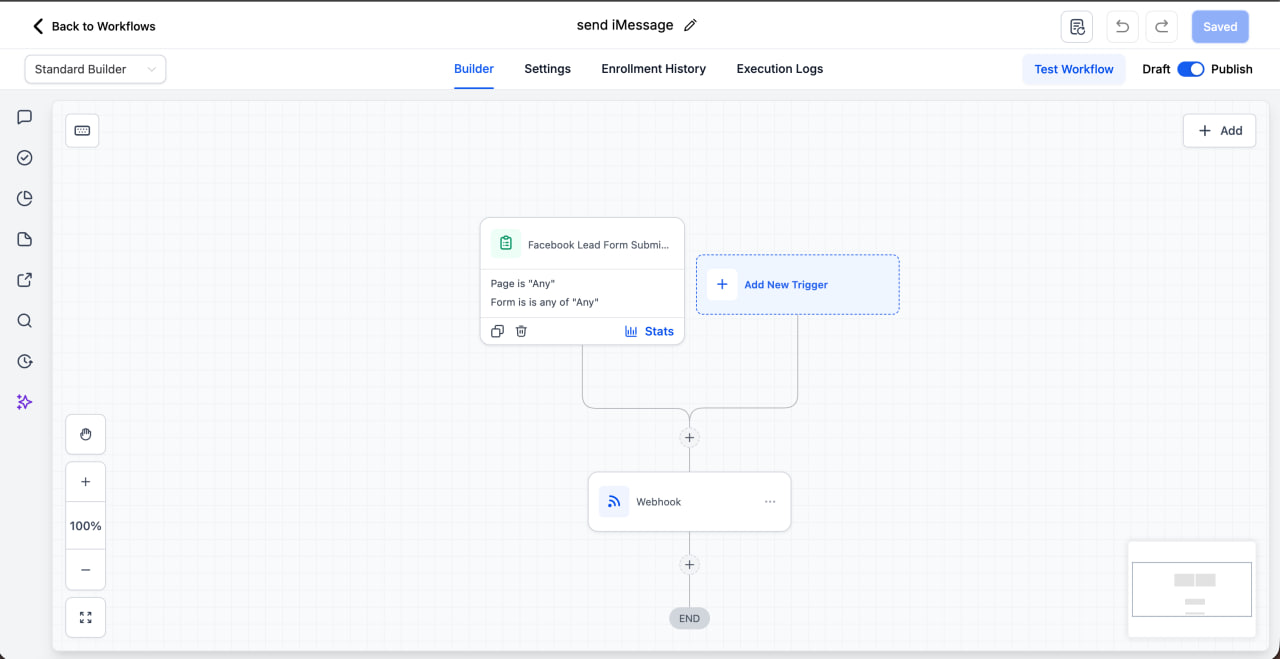View Stats for the Facebook trigger
Viewport: 1280px width, 659px height.
click(x=649, y=330)
